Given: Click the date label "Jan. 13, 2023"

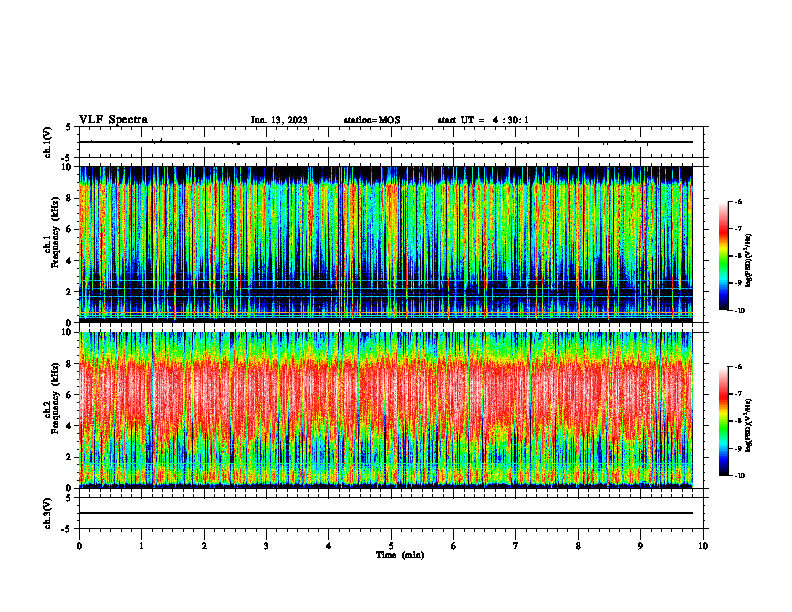Looking at the screenshot, I should click(x=279, y=120).
